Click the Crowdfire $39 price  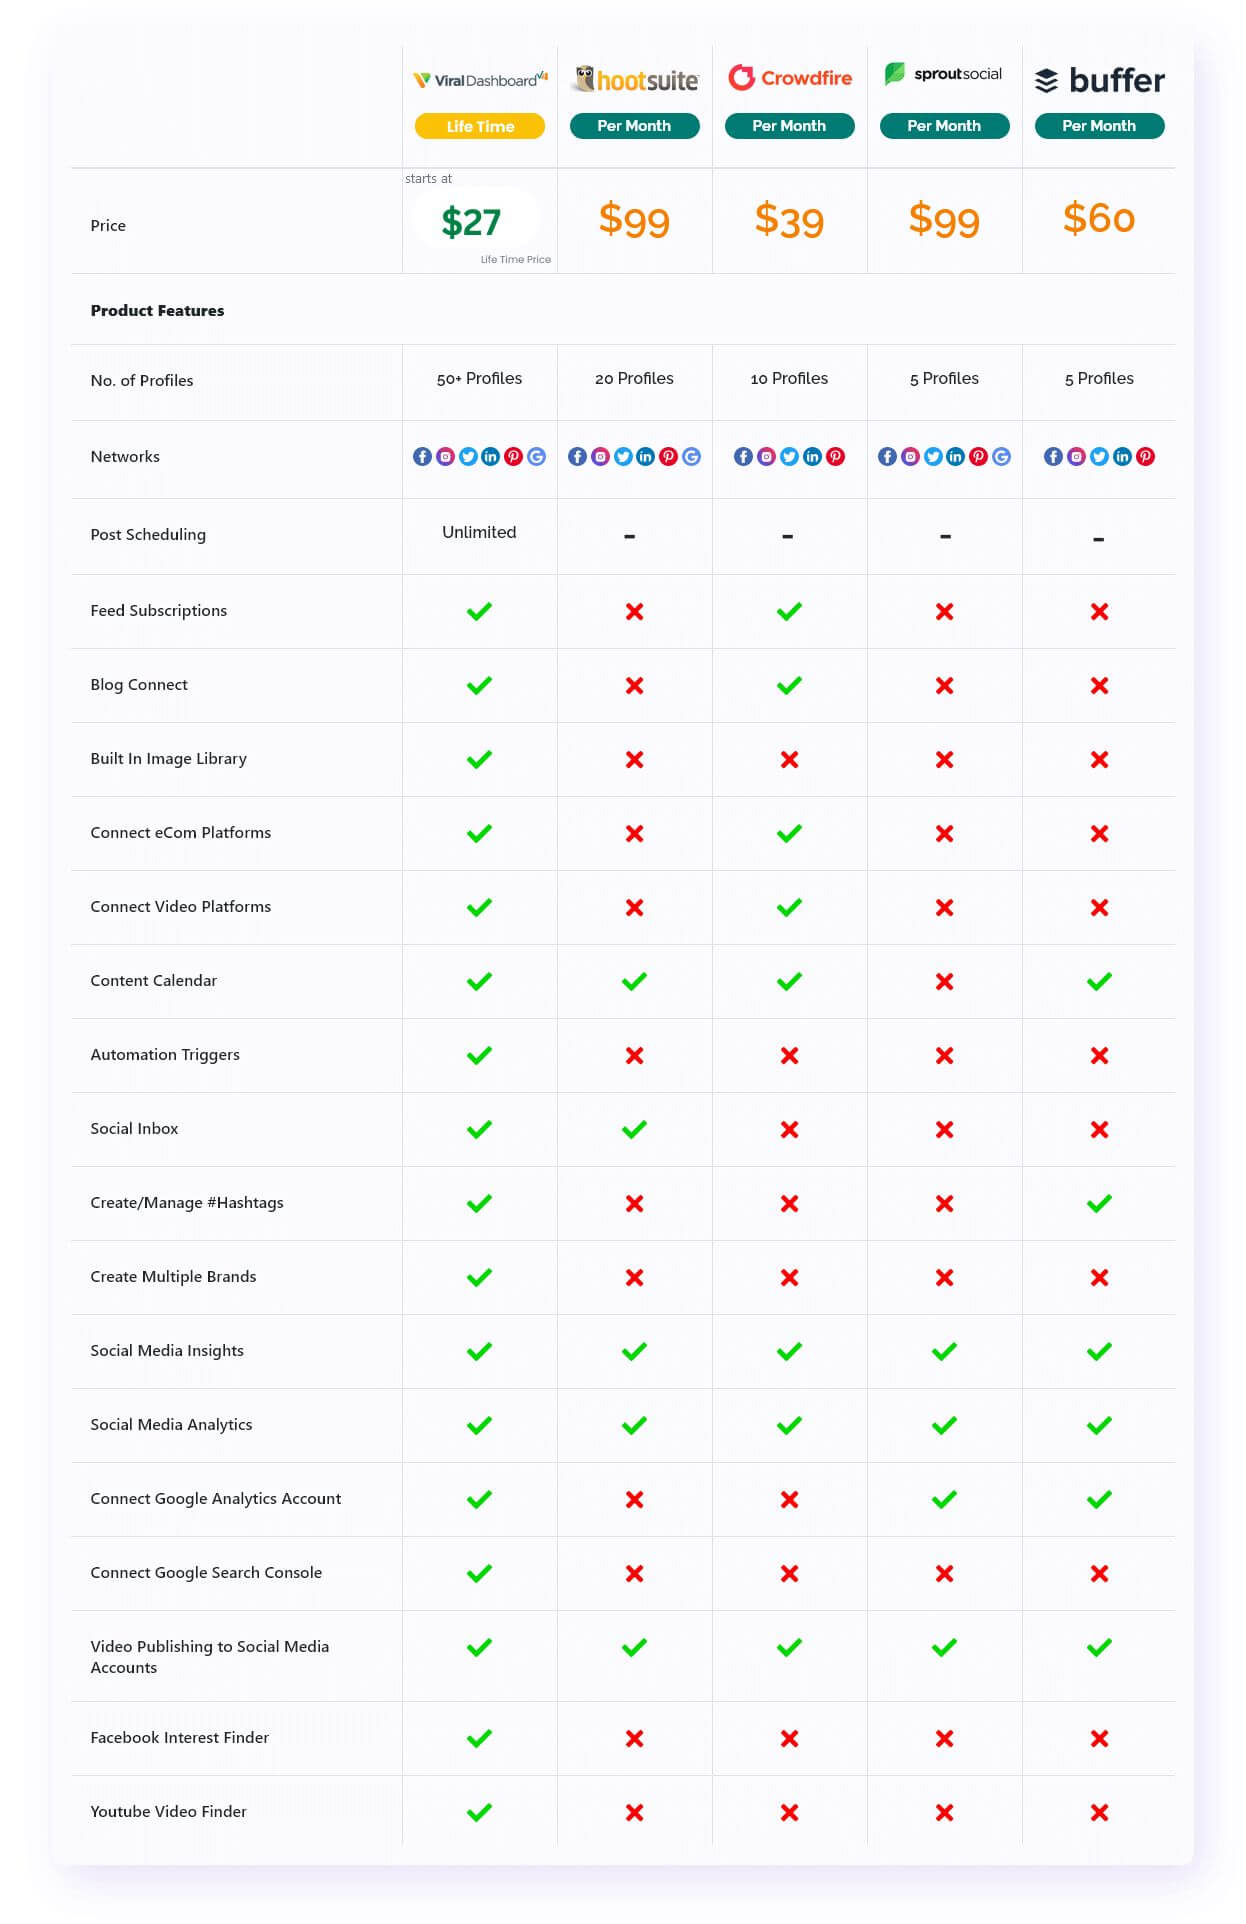point(789,220)
